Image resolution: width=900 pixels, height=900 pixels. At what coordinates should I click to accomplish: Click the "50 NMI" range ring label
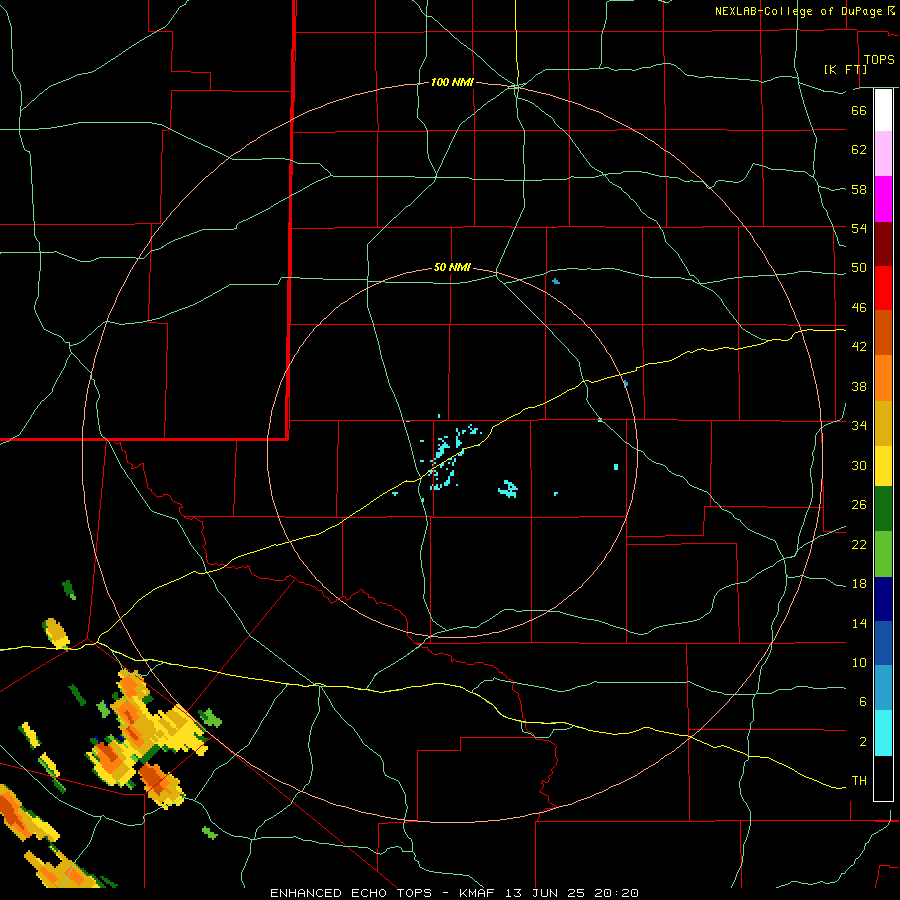pos(452,267)
